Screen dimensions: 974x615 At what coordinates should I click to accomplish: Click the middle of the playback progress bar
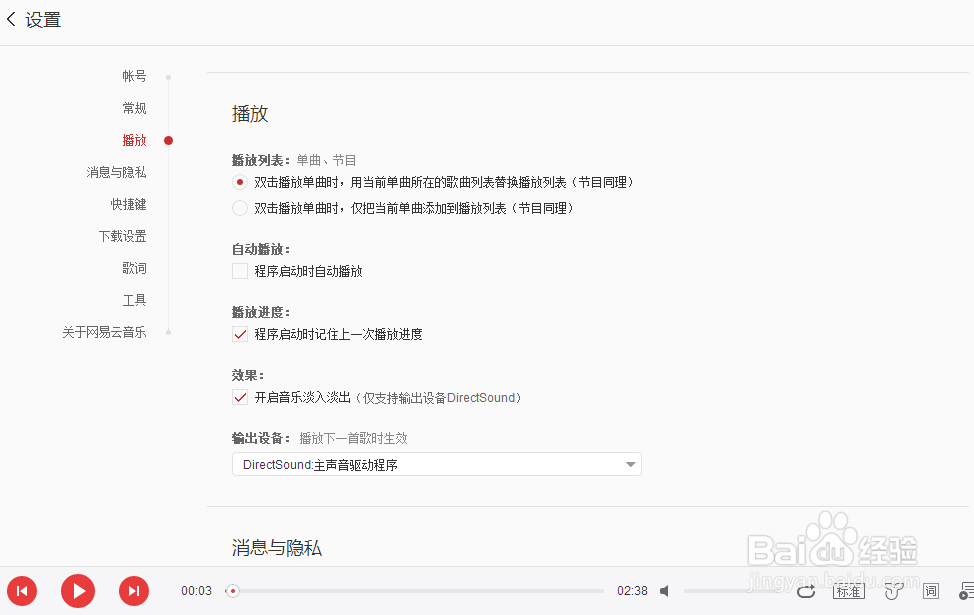[417, 591]
